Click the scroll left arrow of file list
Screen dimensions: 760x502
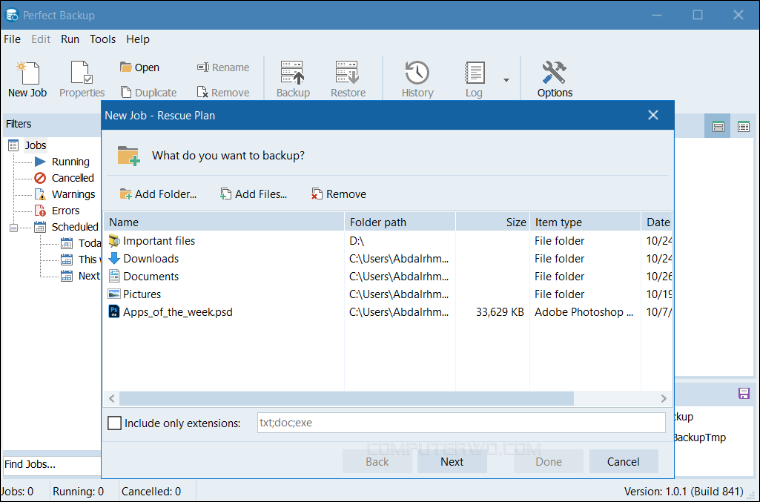(x=112, y=399)
